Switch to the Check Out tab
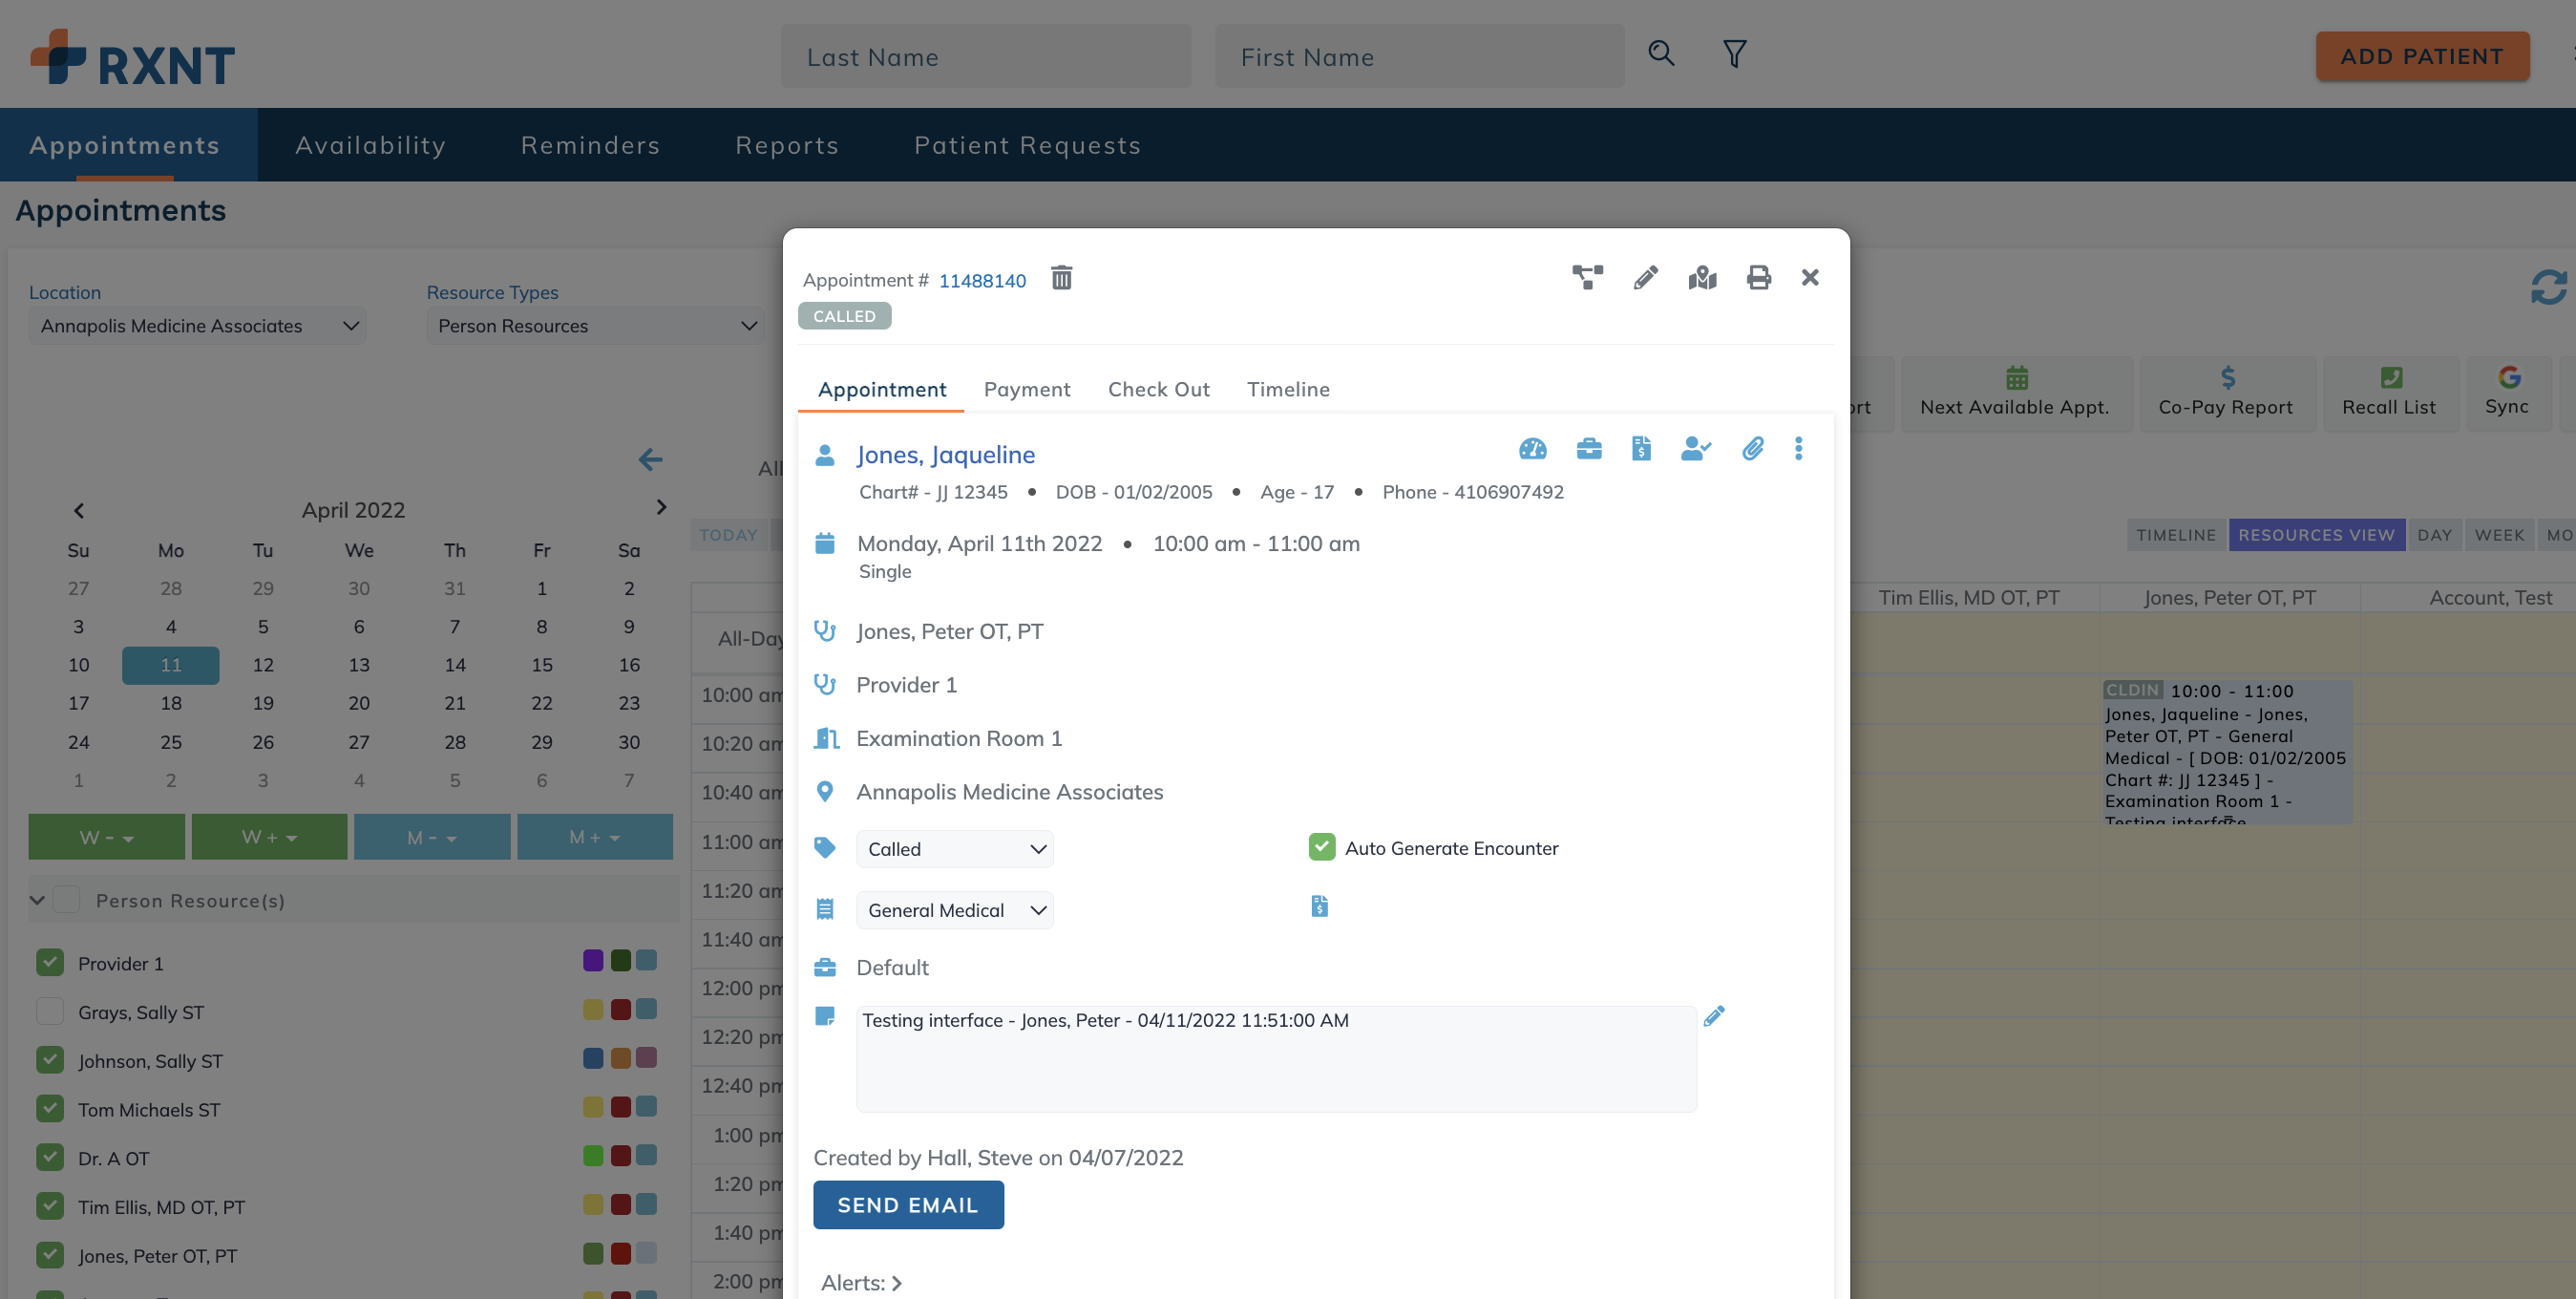The image size is (2576, 1299). click(1158, 389)
